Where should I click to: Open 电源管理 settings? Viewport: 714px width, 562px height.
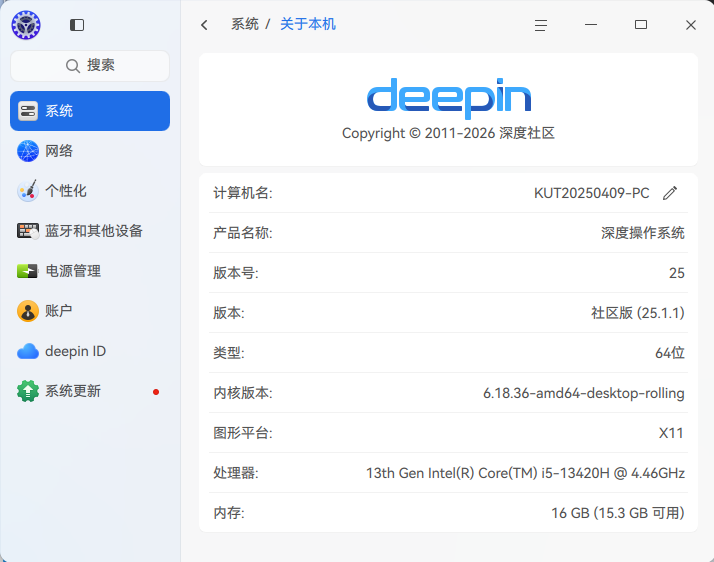[x=90, y=271]
